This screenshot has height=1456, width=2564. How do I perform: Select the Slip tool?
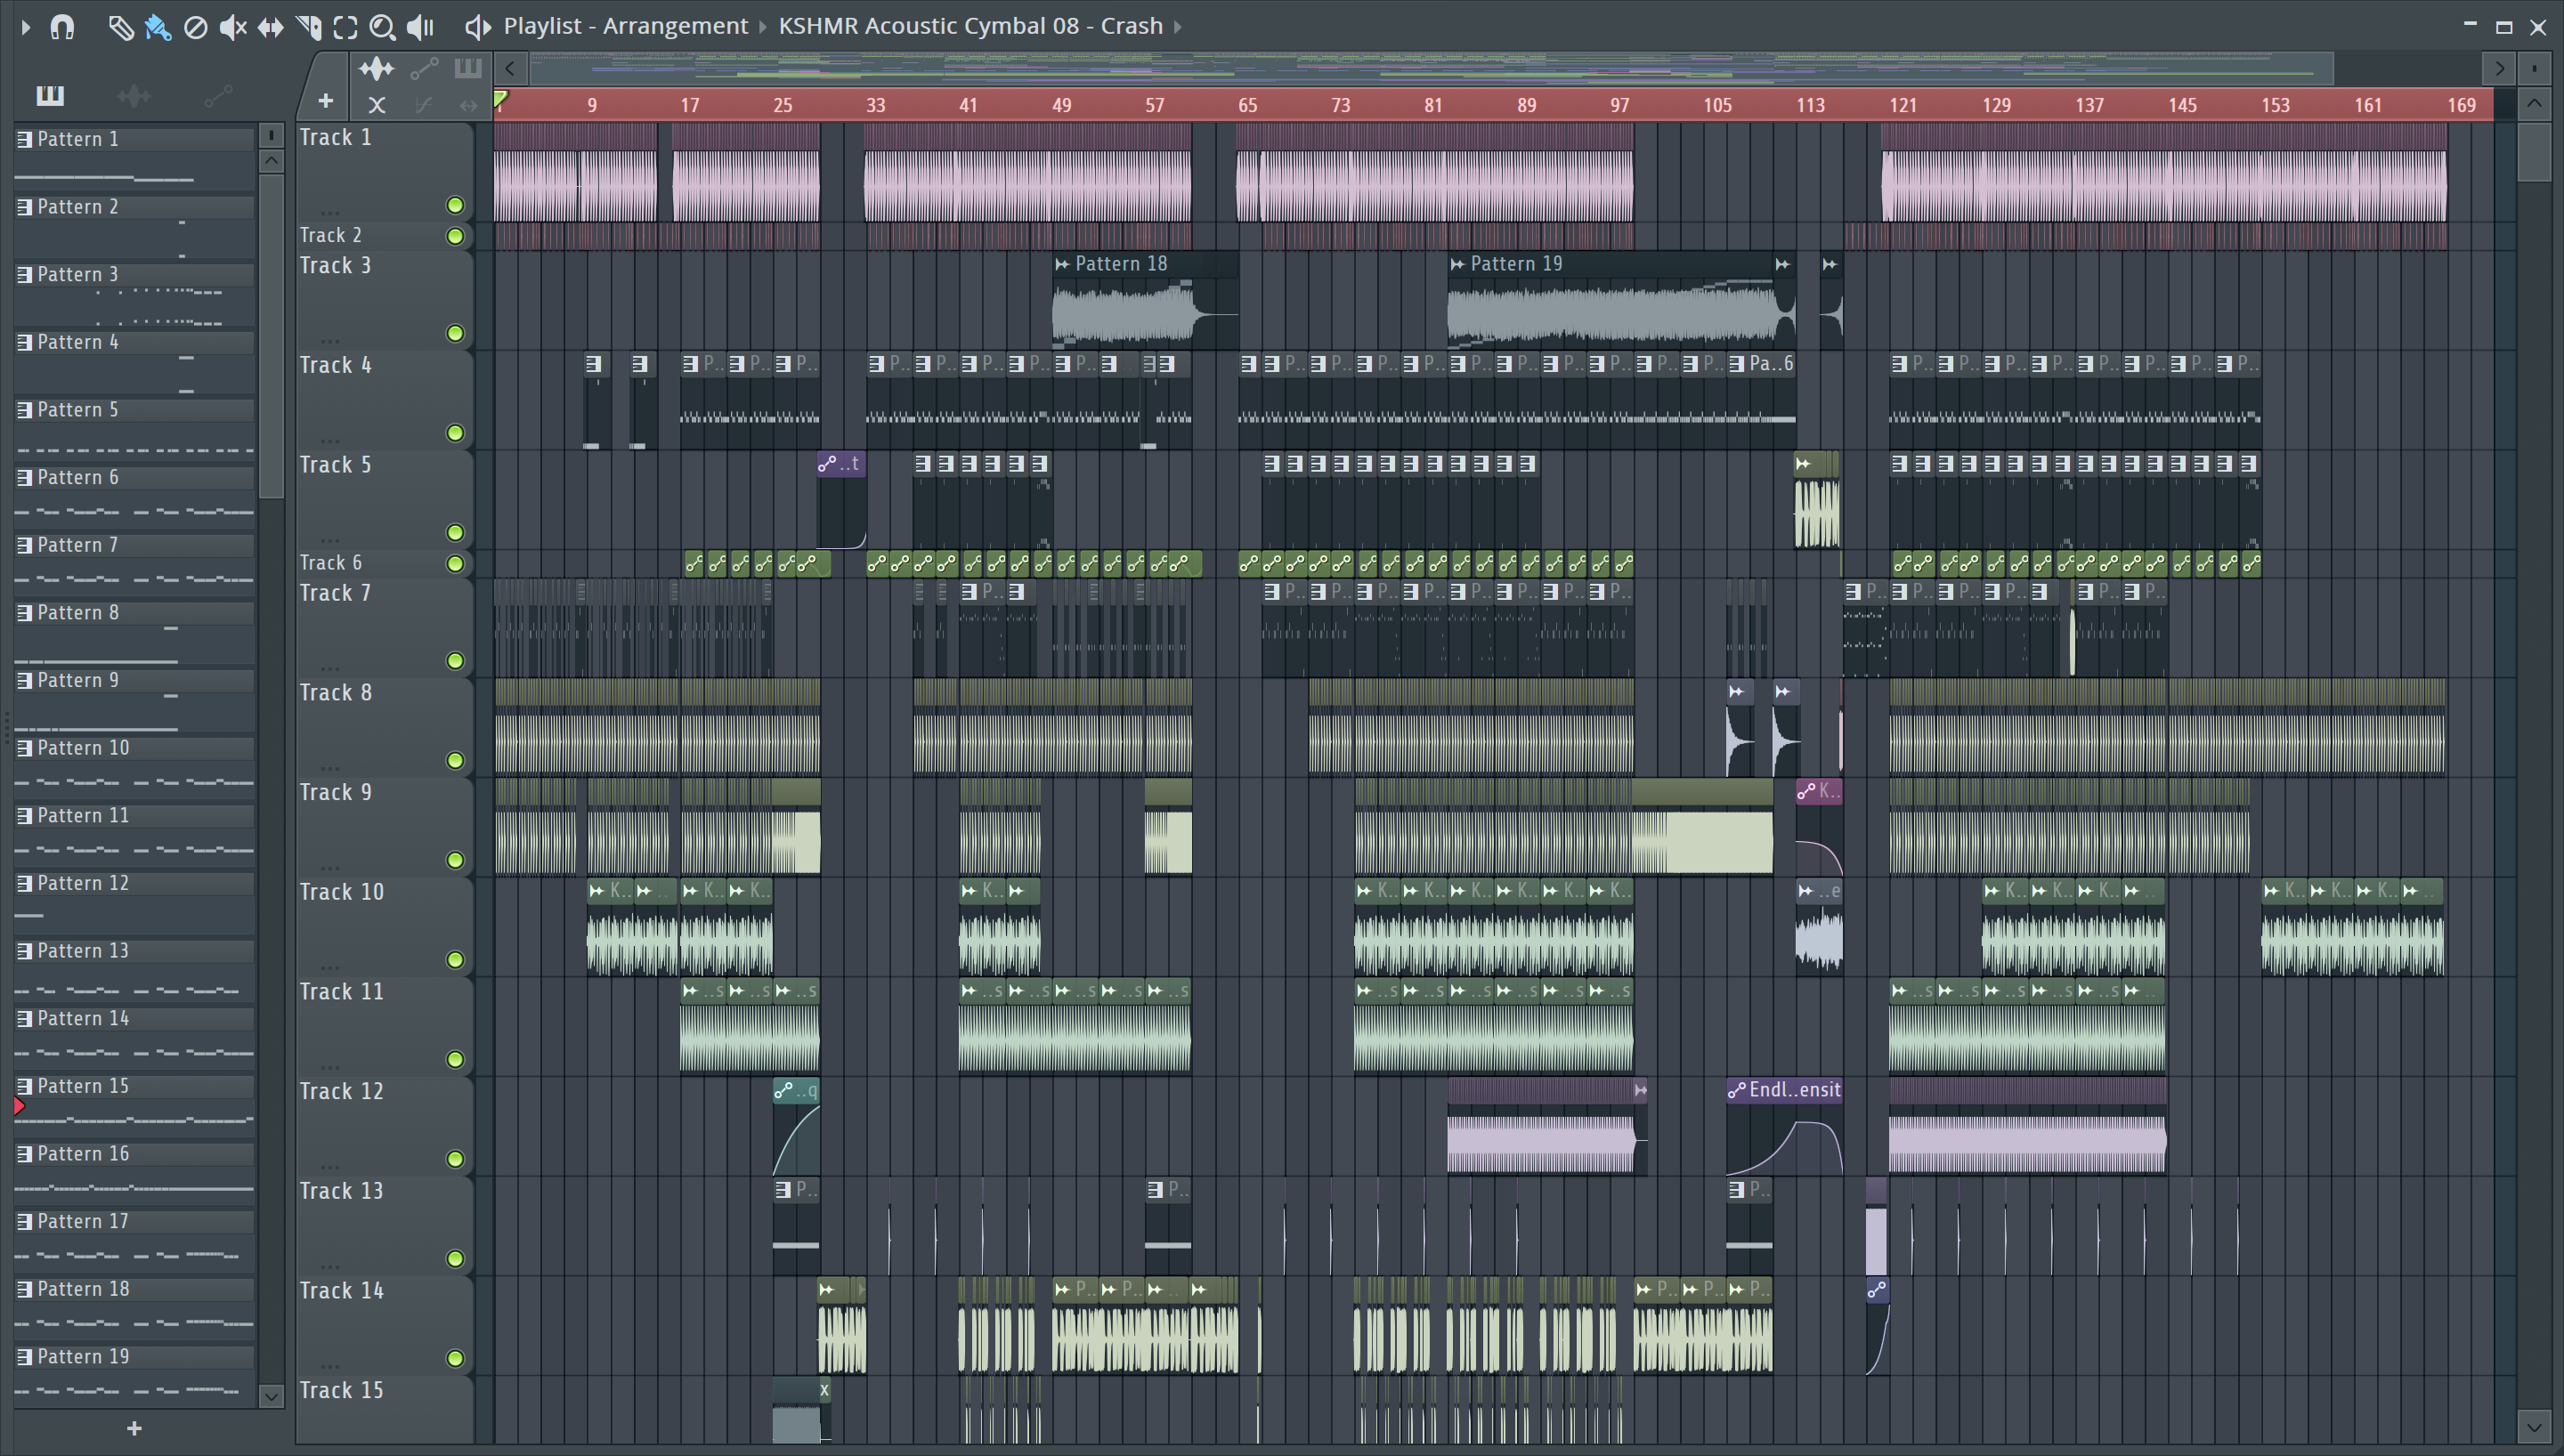coord(270,27)
